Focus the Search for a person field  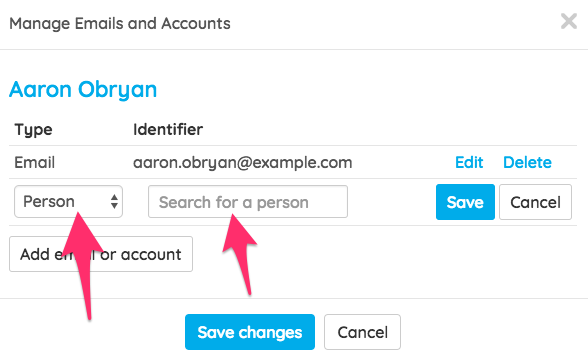click(x=248, y=202)
